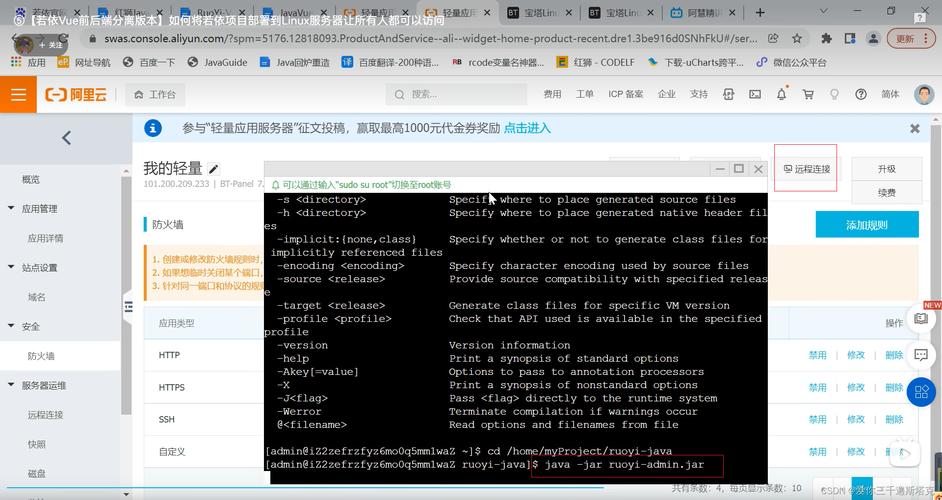Collapse the 服务器运维 sidebar section
The image size is (942, 500).
coord(10,385)
